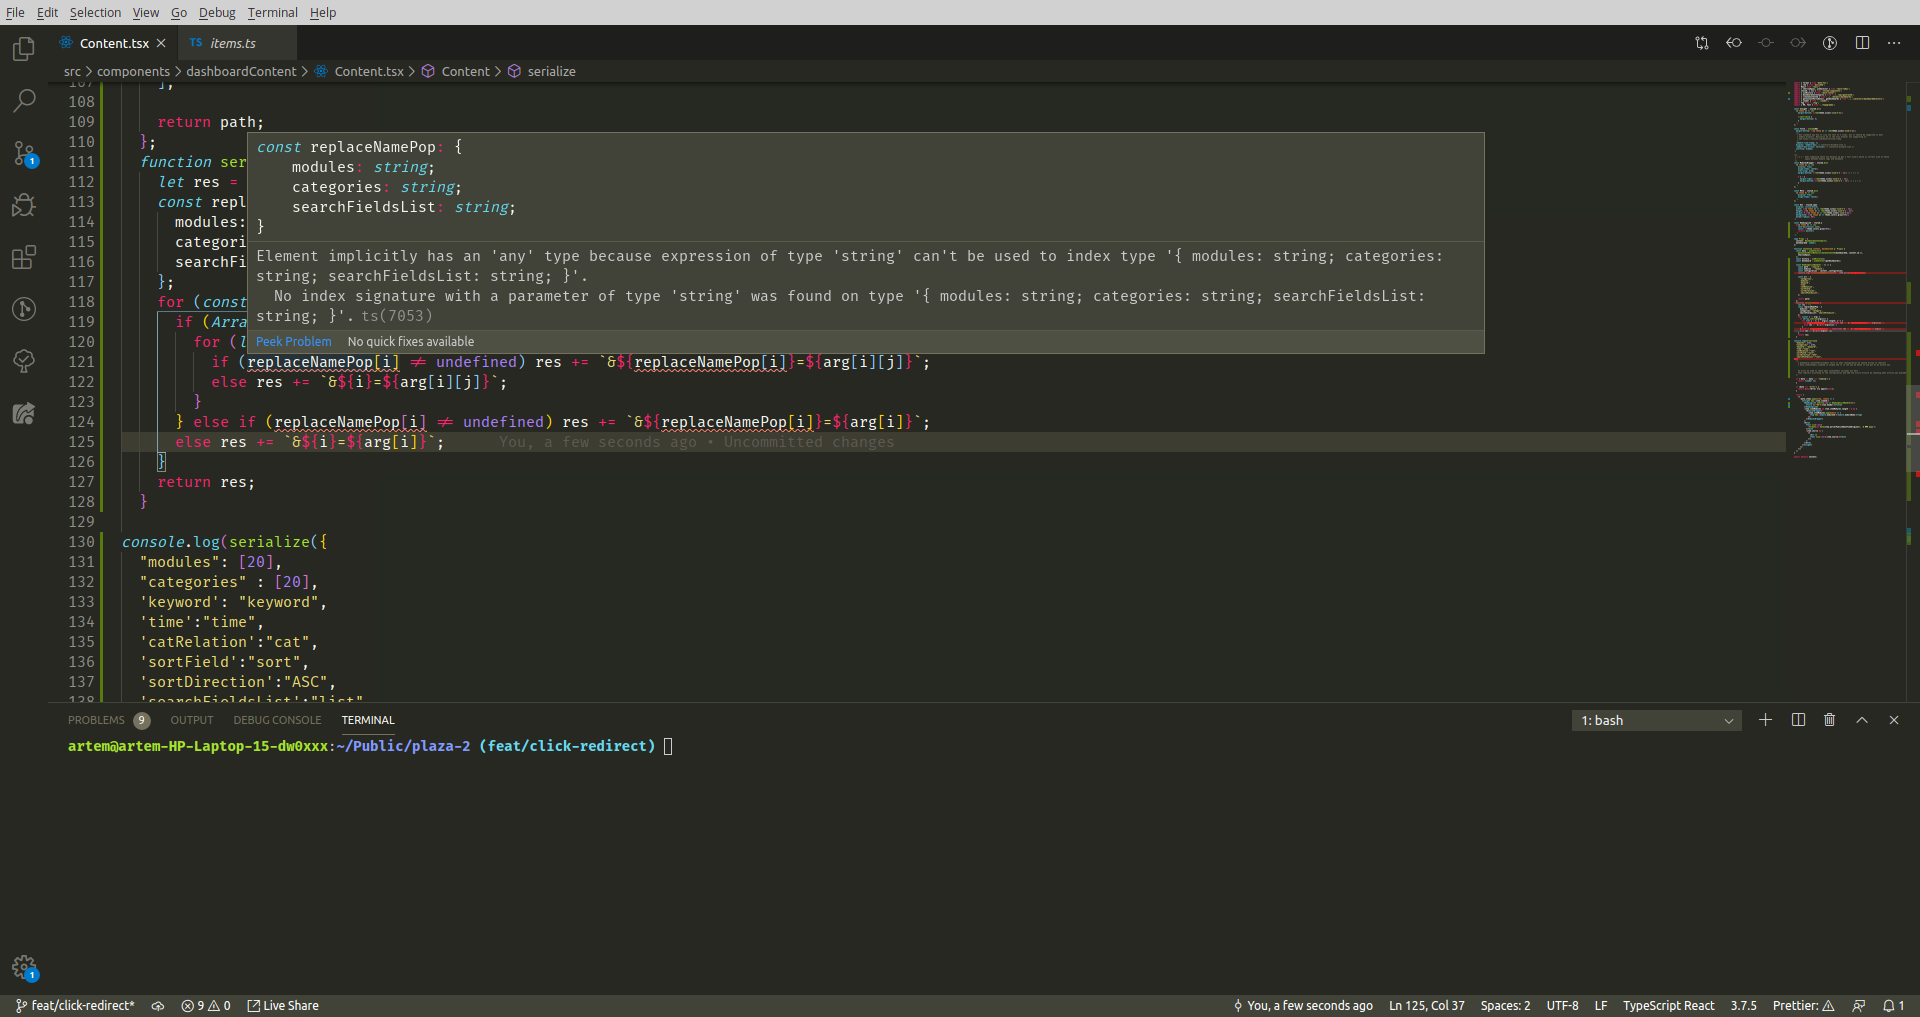1920x1017 pixels.
Task: Click Live Share button in status bar
Action: point(283,1006)
